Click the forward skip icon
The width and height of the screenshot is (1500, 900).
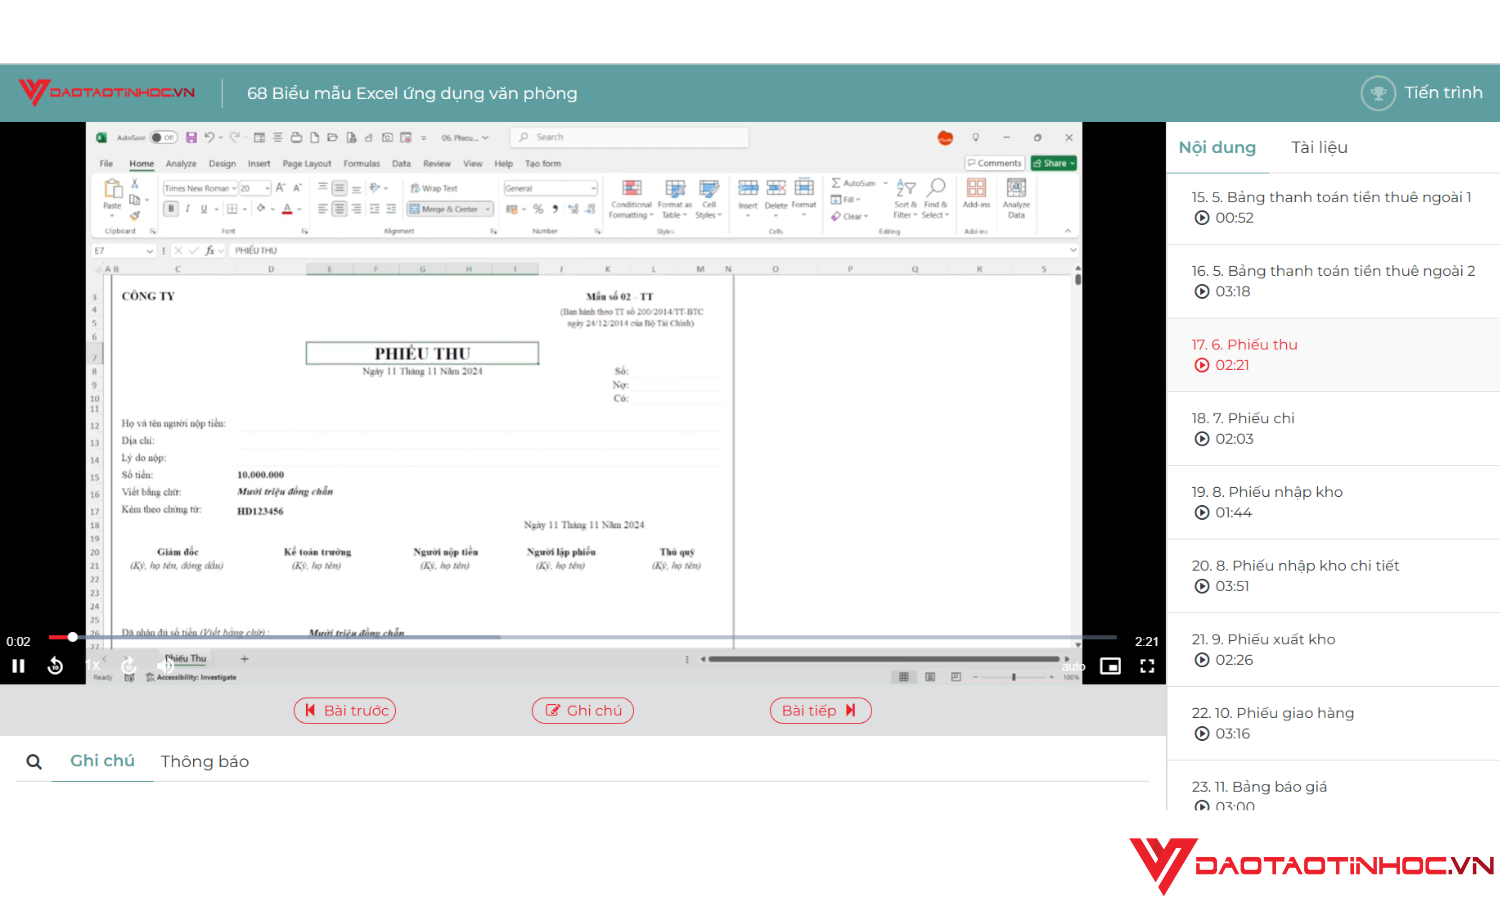pyautogui.click(x=129, y=666)
